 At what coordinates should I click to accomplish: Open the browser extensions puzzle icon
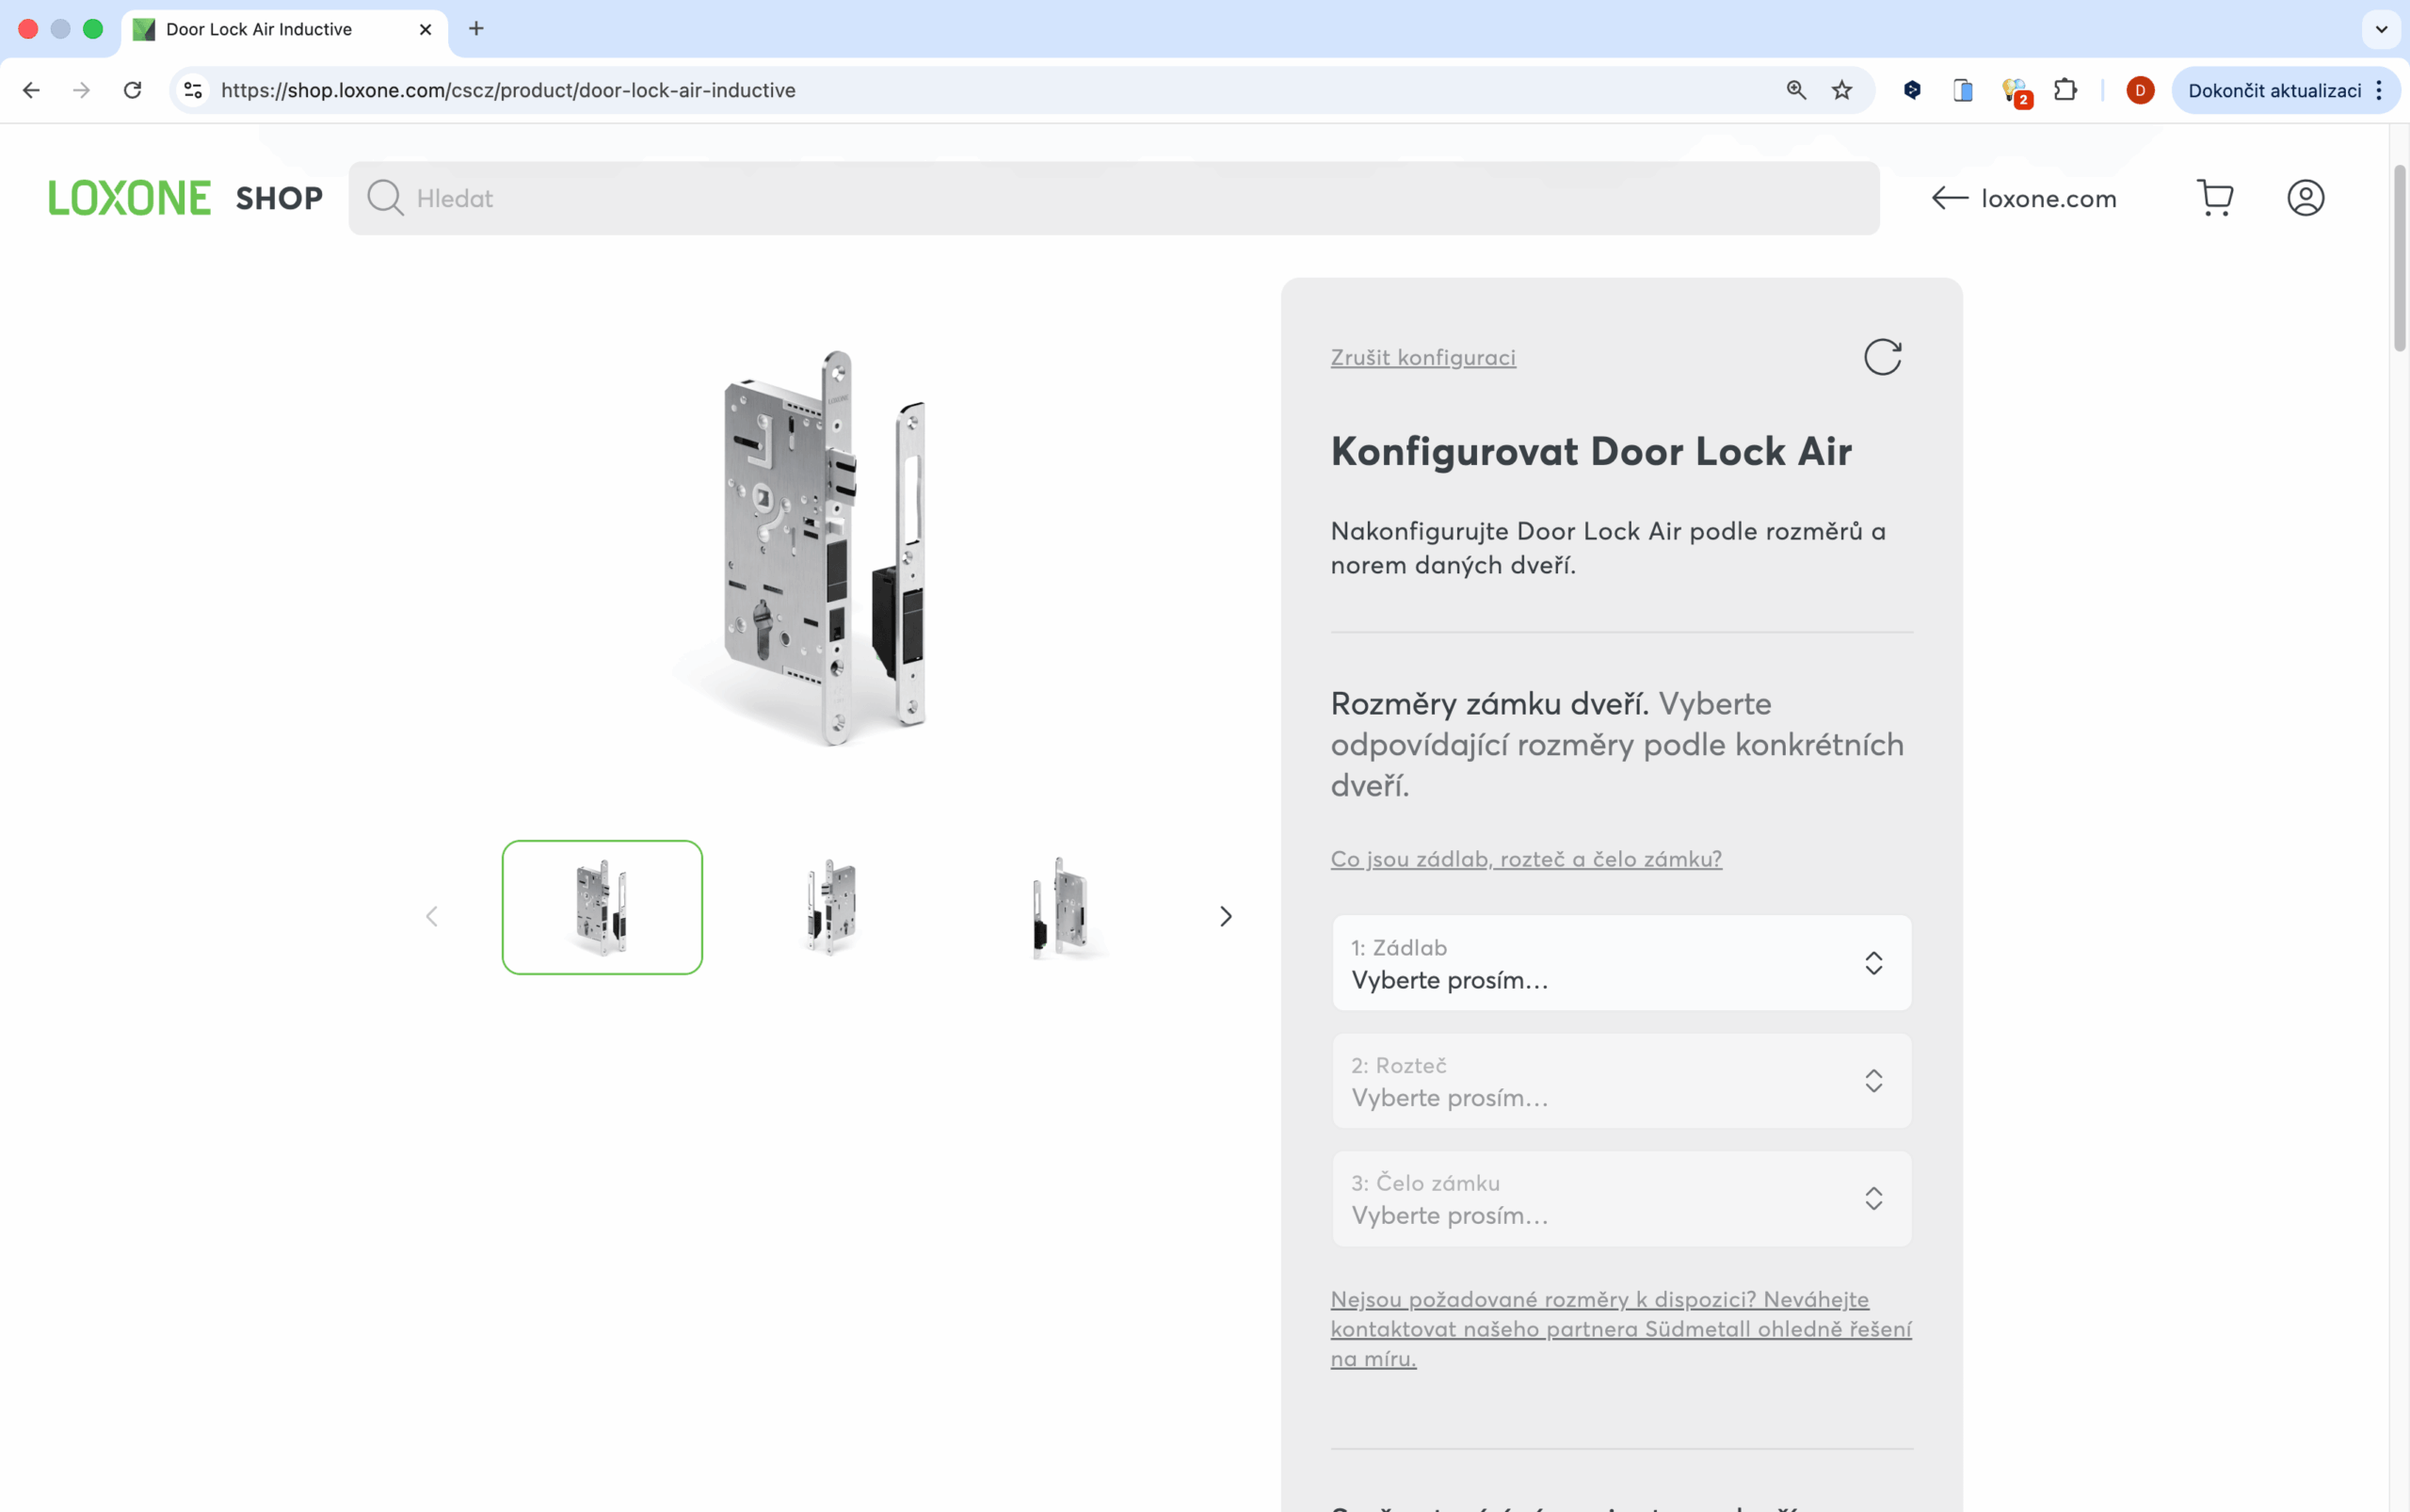coord(2064,90)
